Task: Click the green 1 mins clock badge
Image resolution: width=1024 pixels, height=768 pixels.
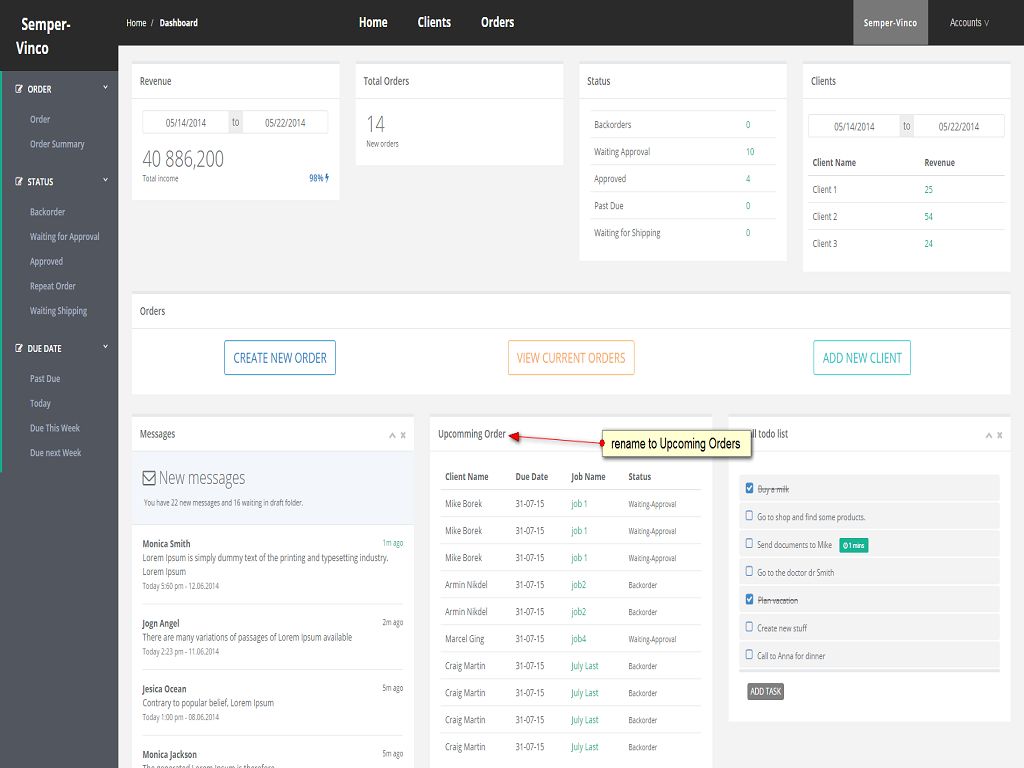Action: click(853, 545)
